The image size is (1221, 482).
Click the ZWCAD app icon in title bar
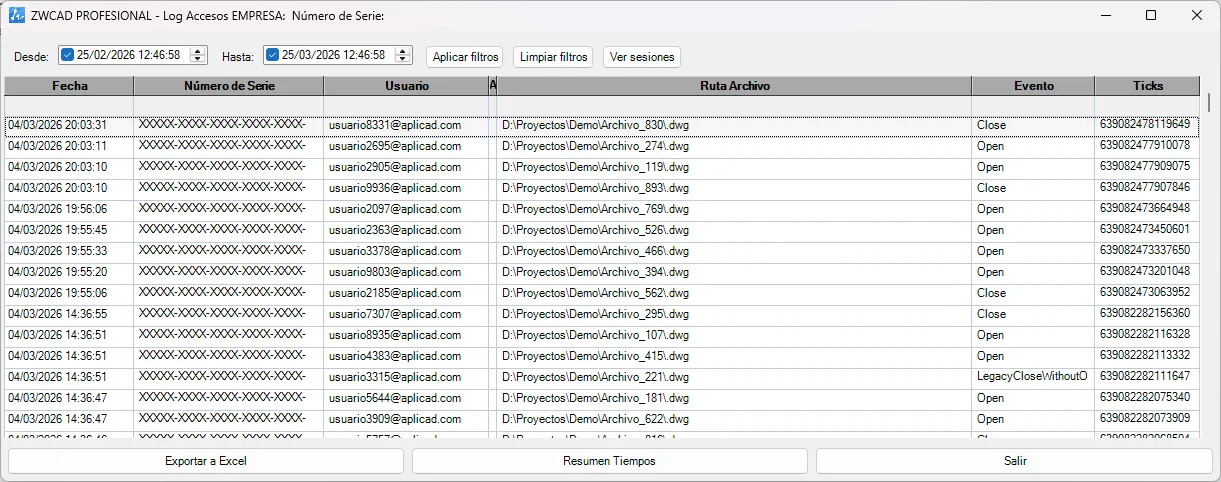pyautogui.click(x=17, y=15)
